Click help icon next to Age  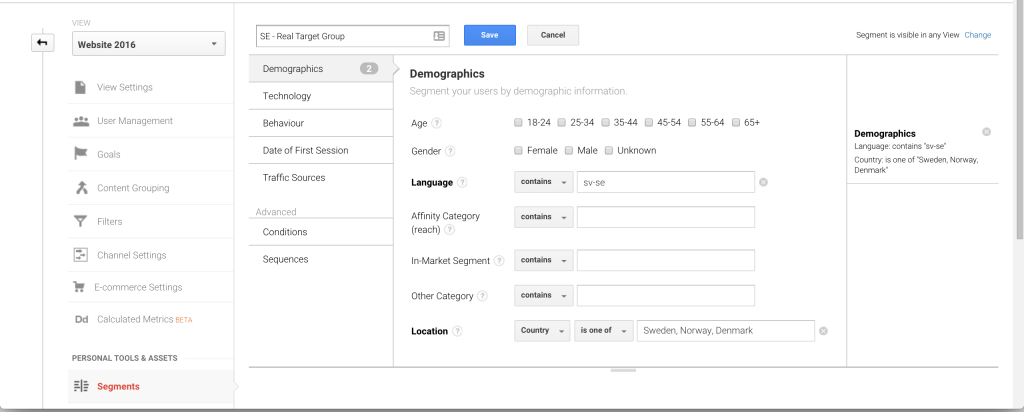(x=436, y=123)
